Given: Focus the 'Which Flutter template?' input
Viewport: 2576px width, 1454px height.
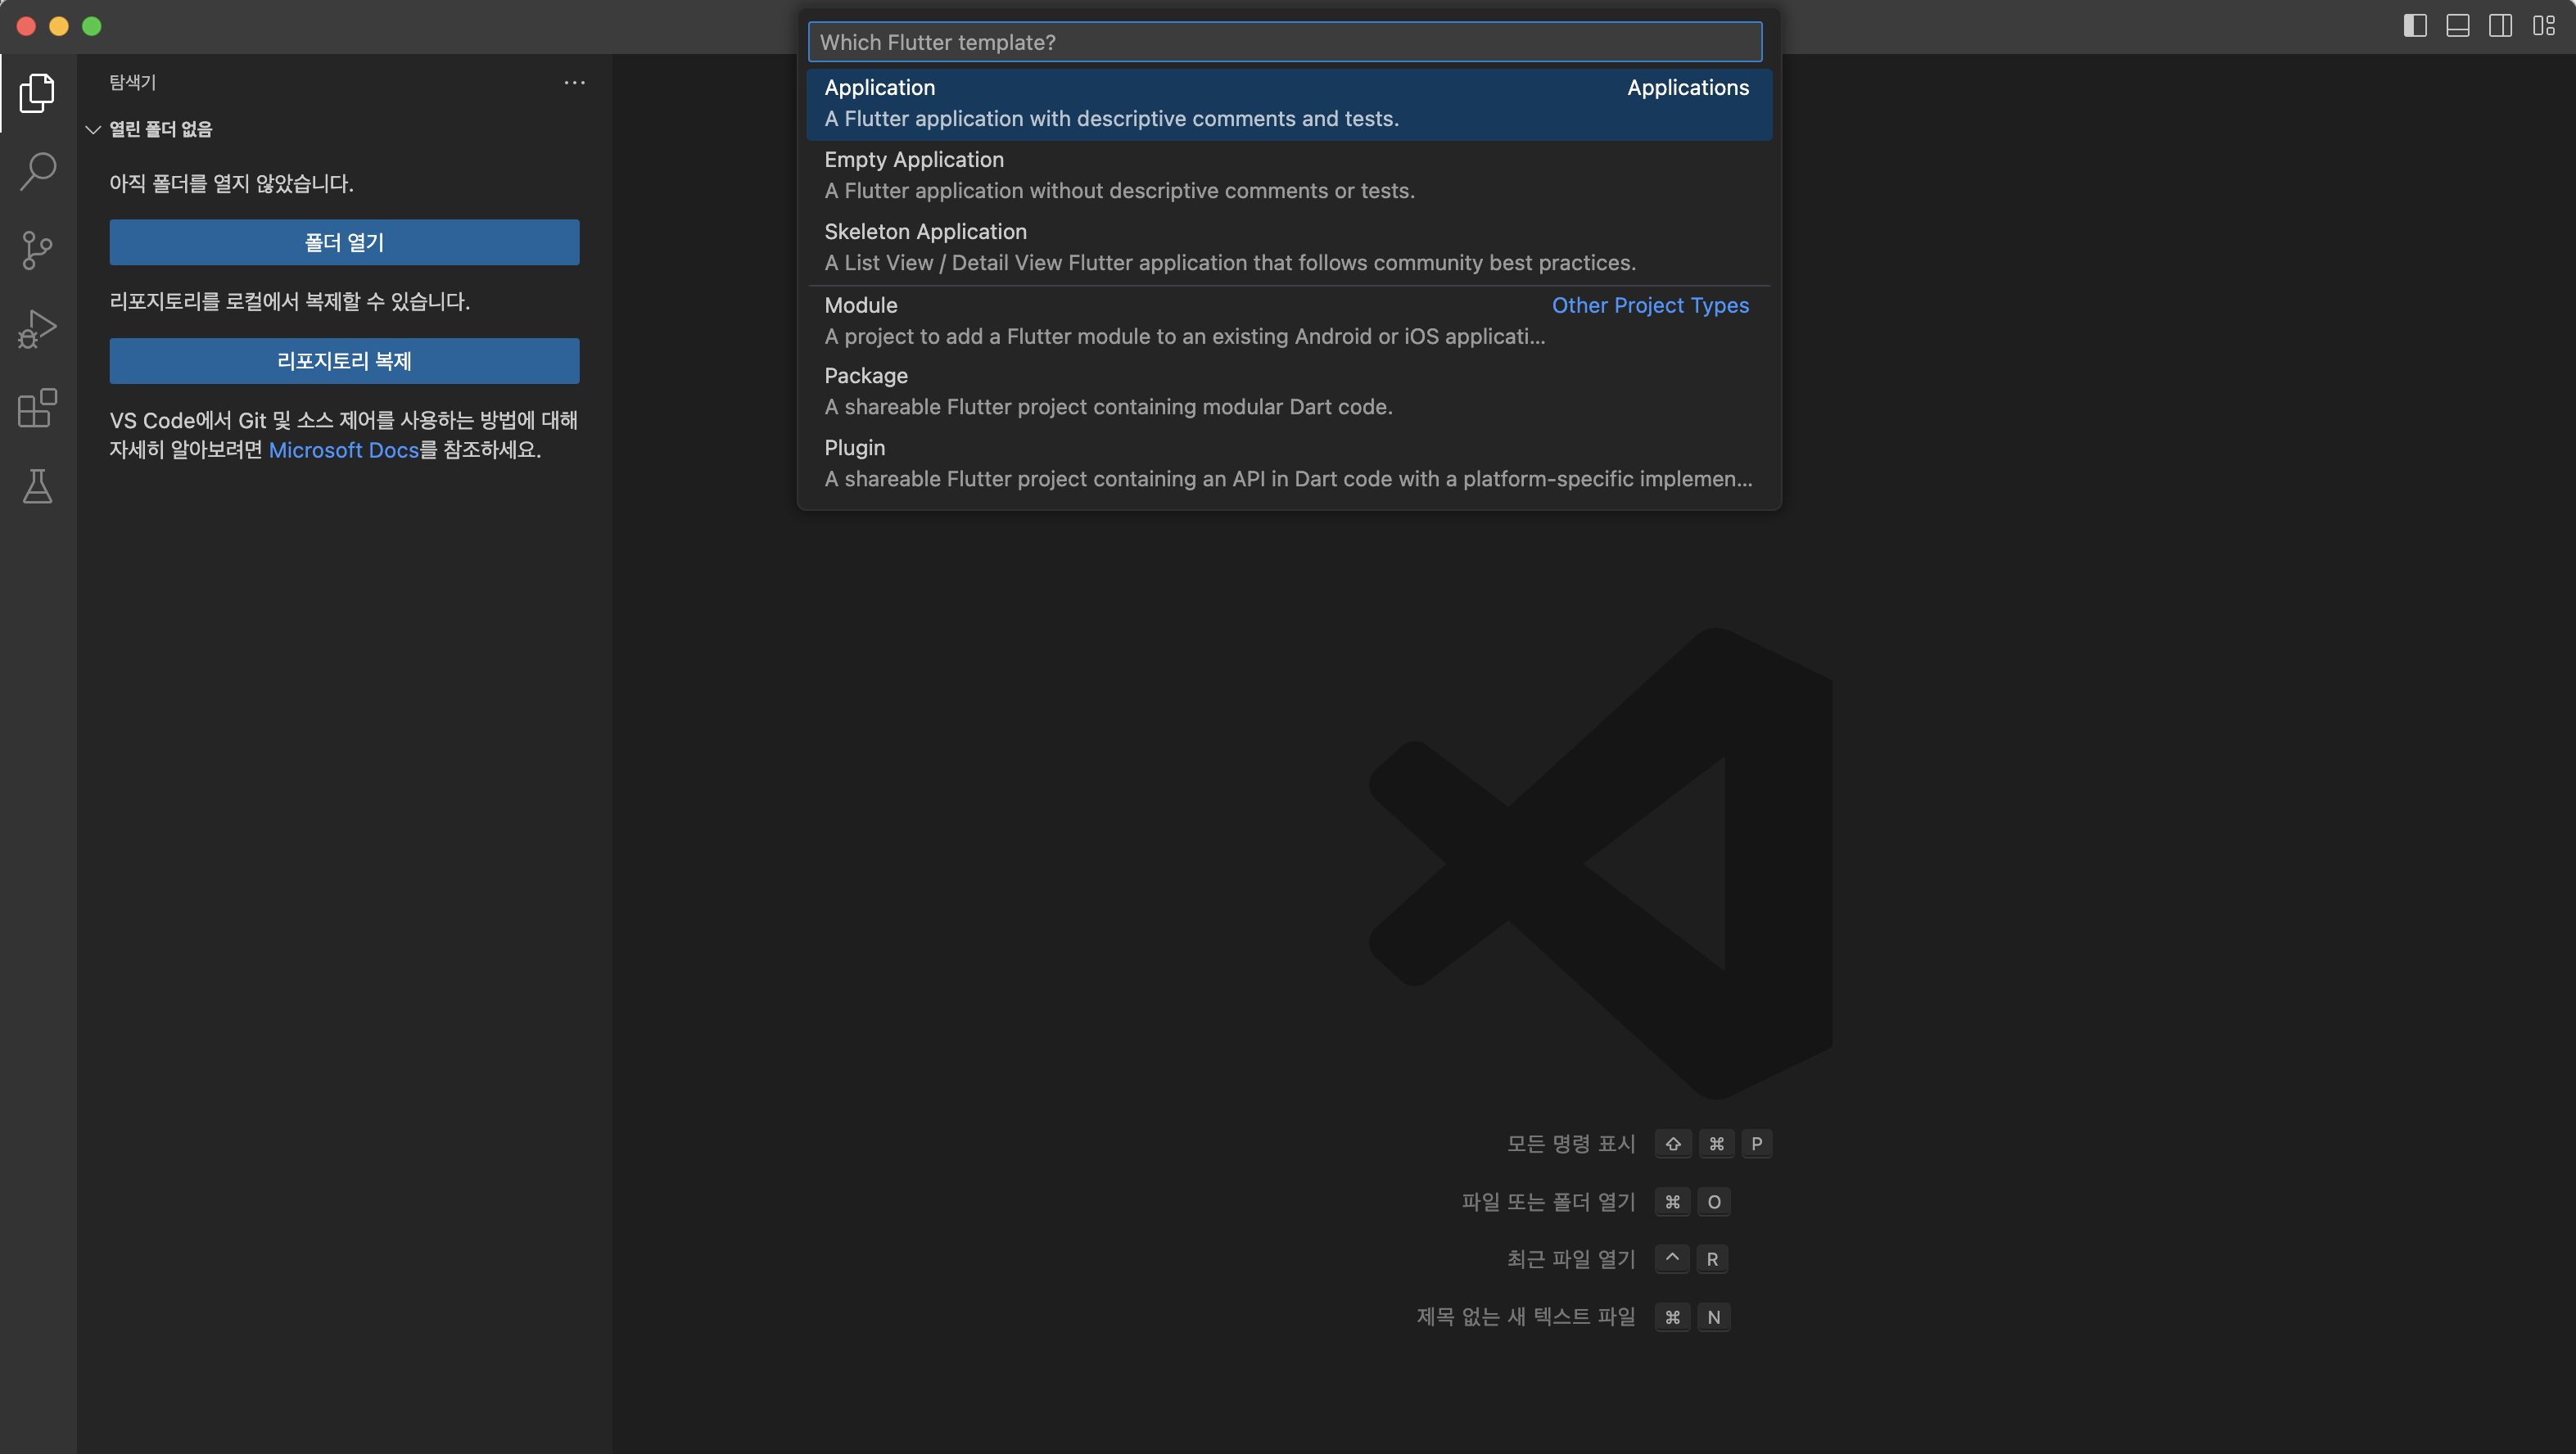Looking at the screenshot, I should pos(1284,42).
